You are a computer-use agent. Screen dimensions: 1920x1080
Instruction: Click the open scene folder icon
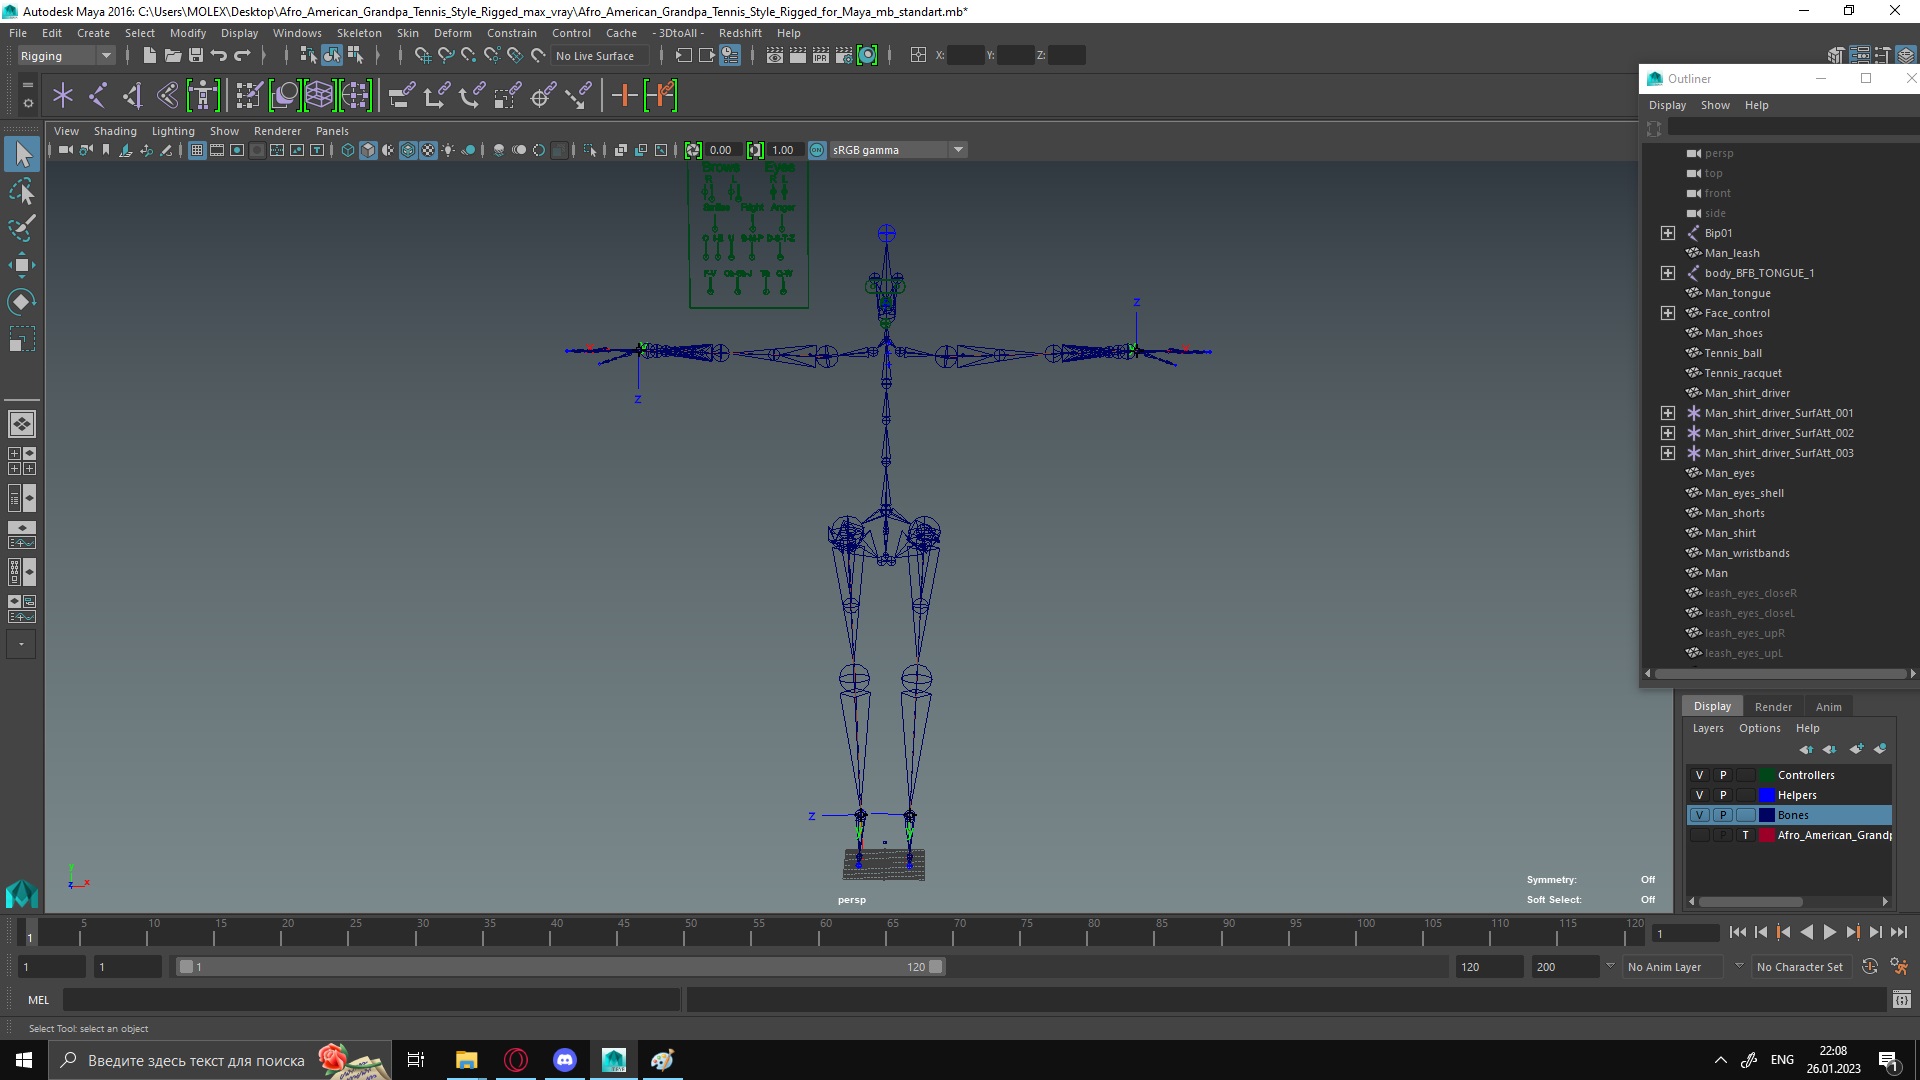172,56
